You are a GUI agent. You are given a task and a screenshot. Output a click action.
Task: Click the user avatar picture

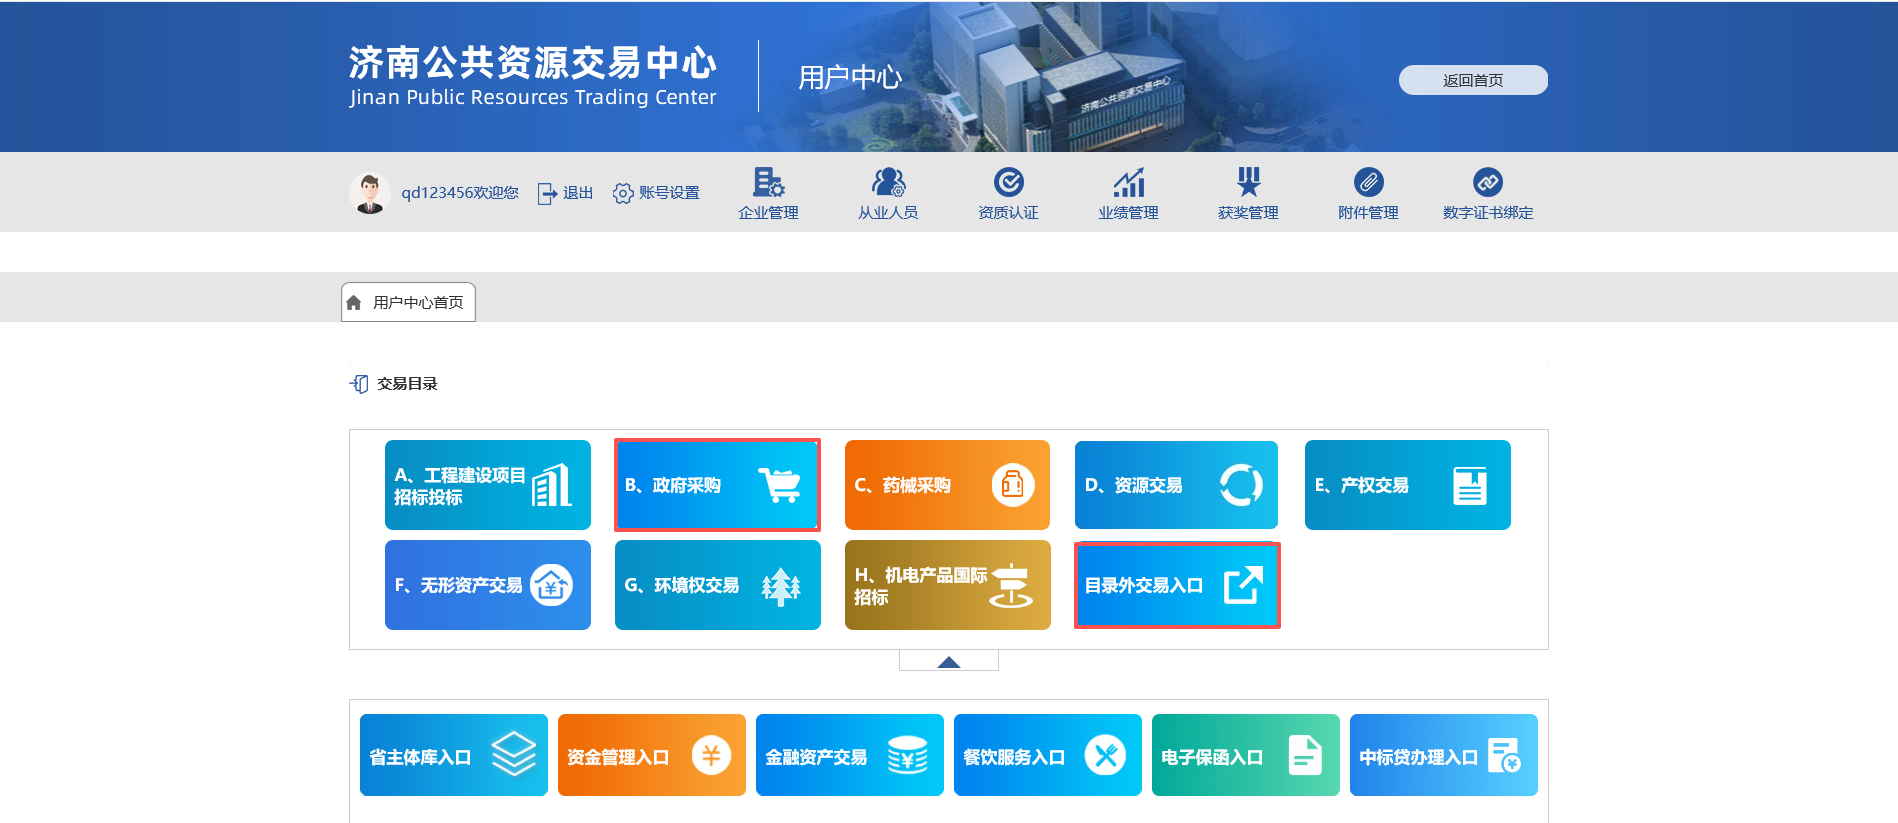click(370, 192)
